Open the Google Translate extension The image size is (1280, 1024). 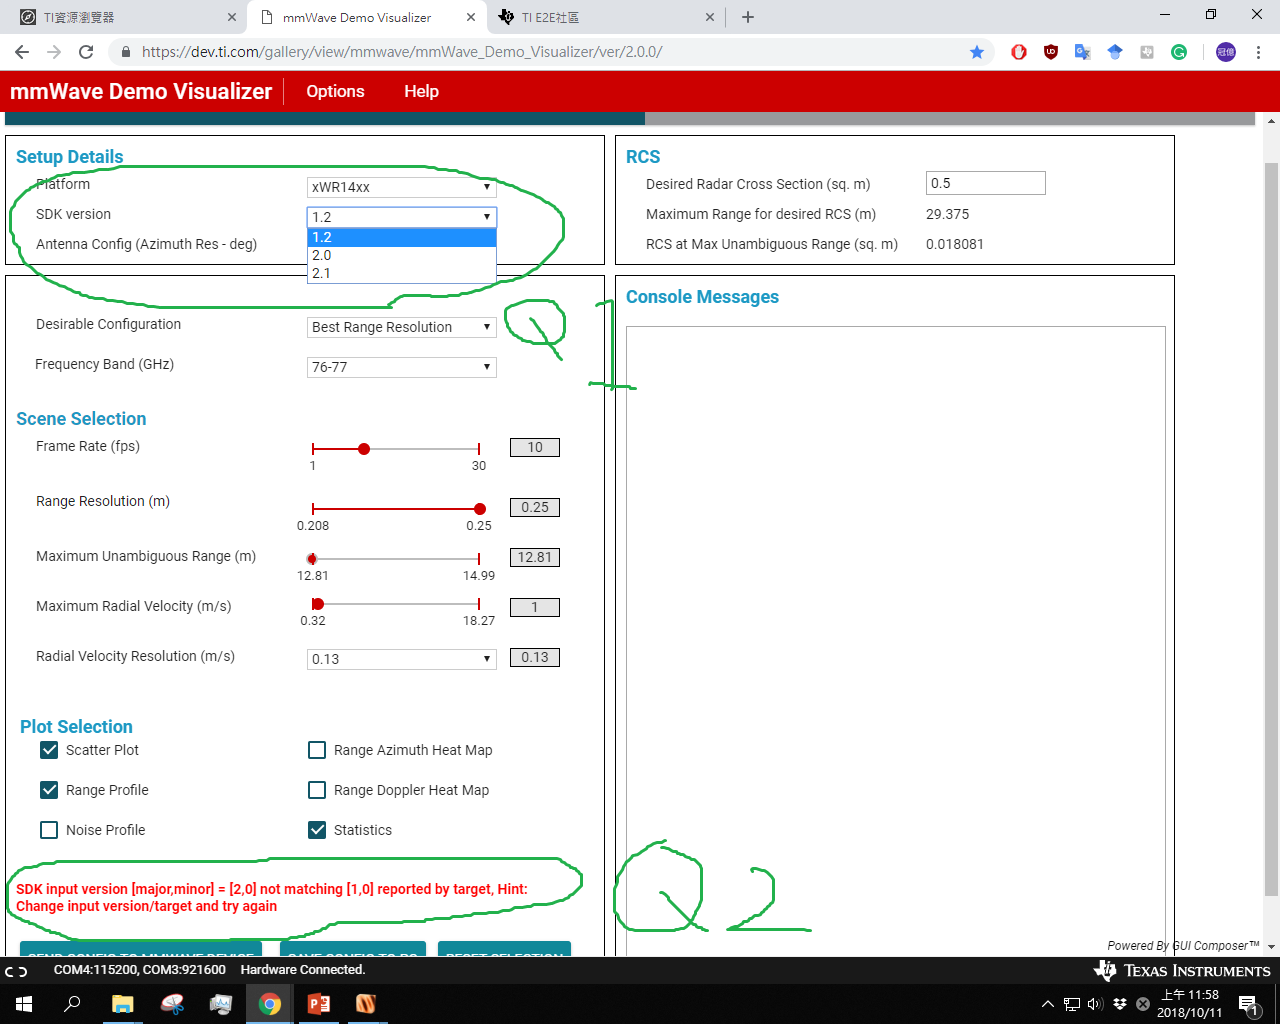point(1083,52)
